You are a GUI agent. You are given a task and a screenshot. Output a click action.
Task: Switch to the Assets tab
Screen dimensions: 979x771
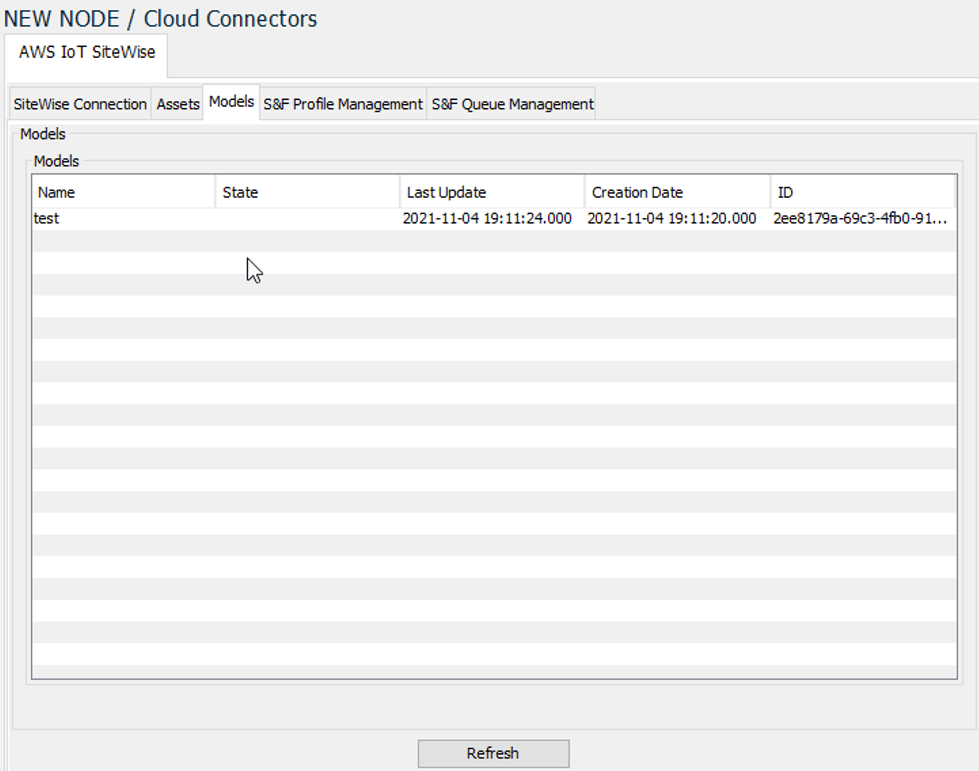click(177, 103)
